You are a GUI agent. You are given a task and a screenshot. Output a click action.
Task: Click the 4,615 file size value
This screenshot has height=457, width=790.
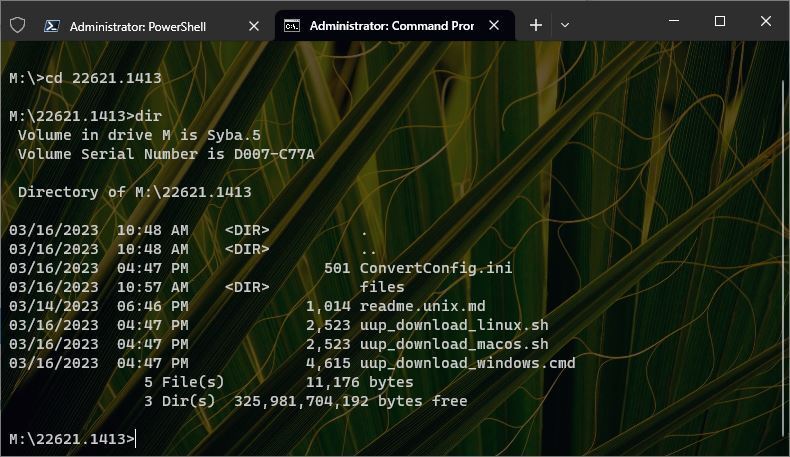[x=328, y=363]
